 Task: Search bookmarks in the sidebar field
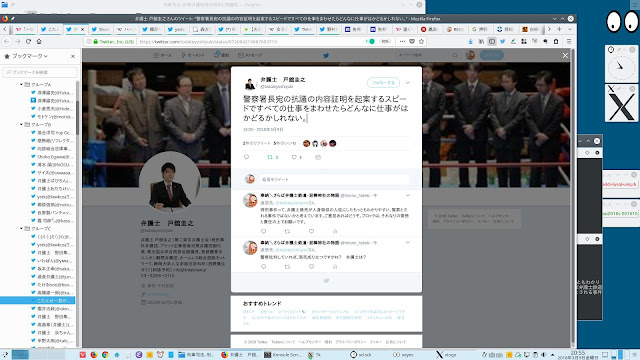40,72
